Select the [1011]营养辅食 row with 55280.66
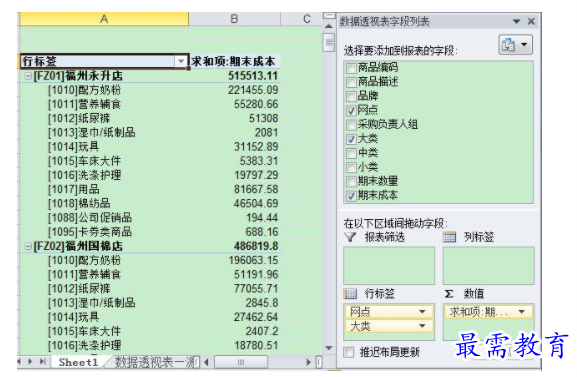The width and height of the screenshot is (577, 377). pyautogui.click(x=84, y=105)
